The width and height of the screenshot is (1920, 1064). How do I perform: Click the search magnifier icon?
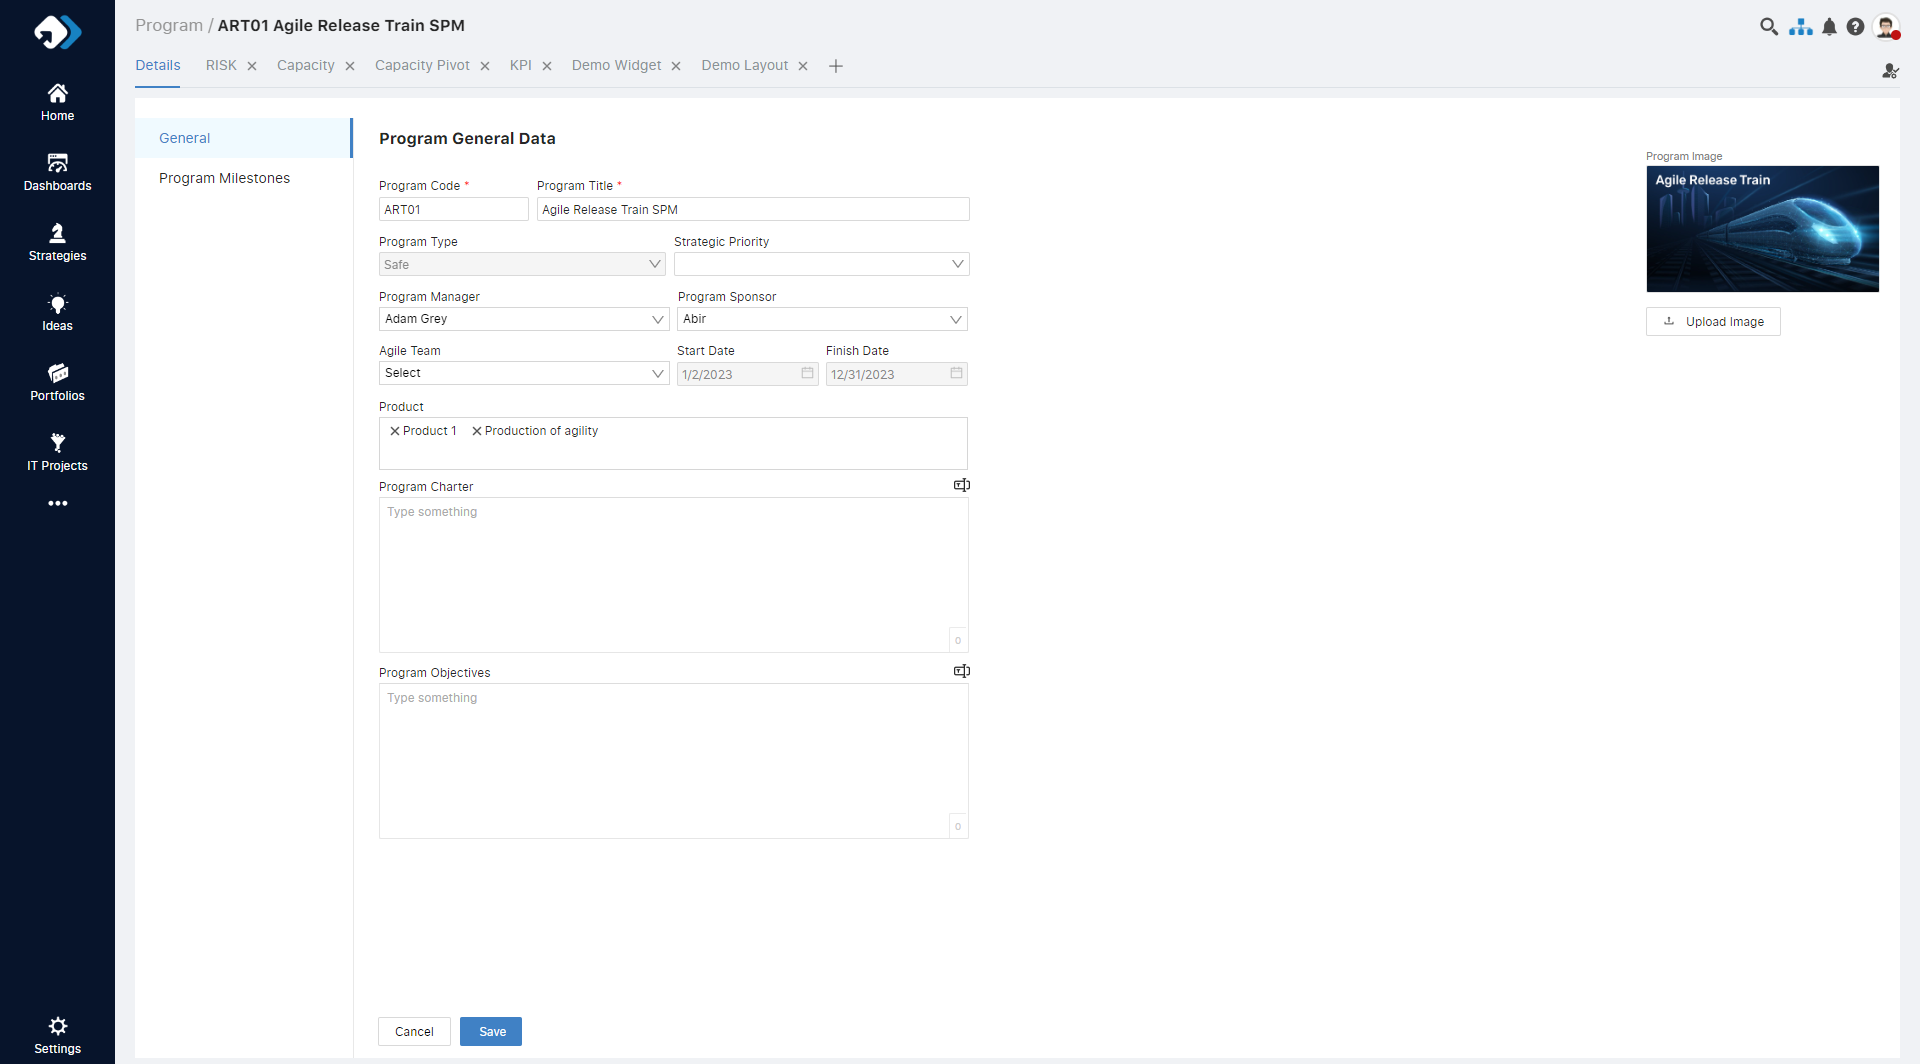tap(1768, 27)
